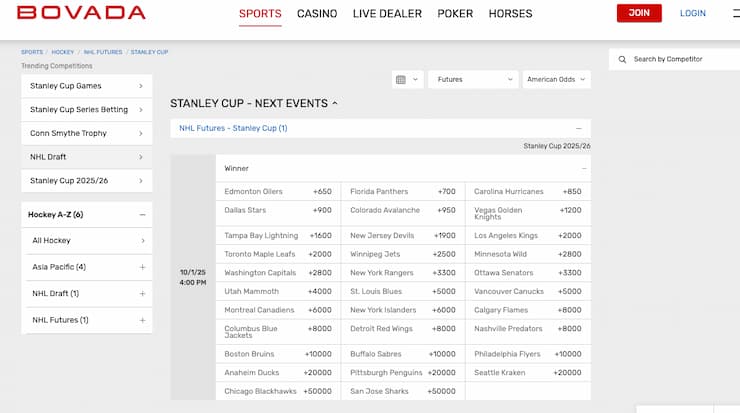Bet Colorado Avalanche at +950
The width and height of the screenshot is (740, 413).
click(403, 214)
